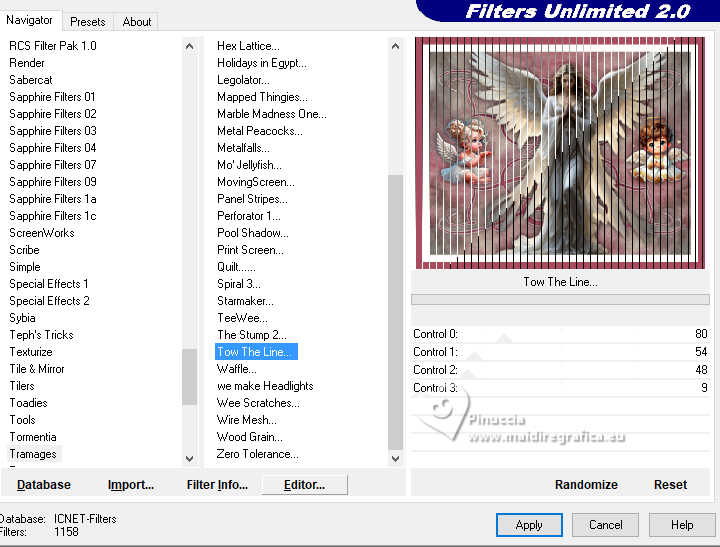Select RCS Filter Pak 1.0 category
The width and height of the screenshot is (720, 547).
53,46
